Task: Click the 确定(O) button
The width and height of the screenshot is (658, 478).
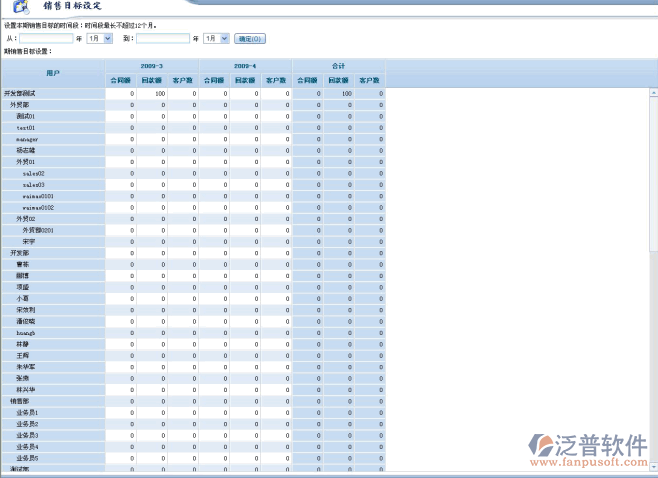Action: click(250, 39)
